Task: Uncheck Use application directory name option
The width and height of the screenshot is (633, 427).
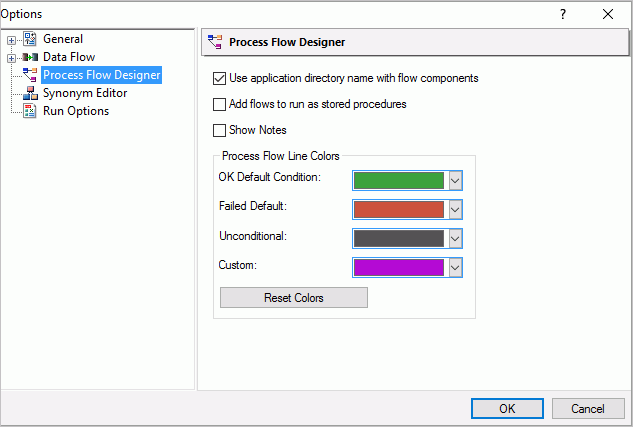Action: pos(219,78)
